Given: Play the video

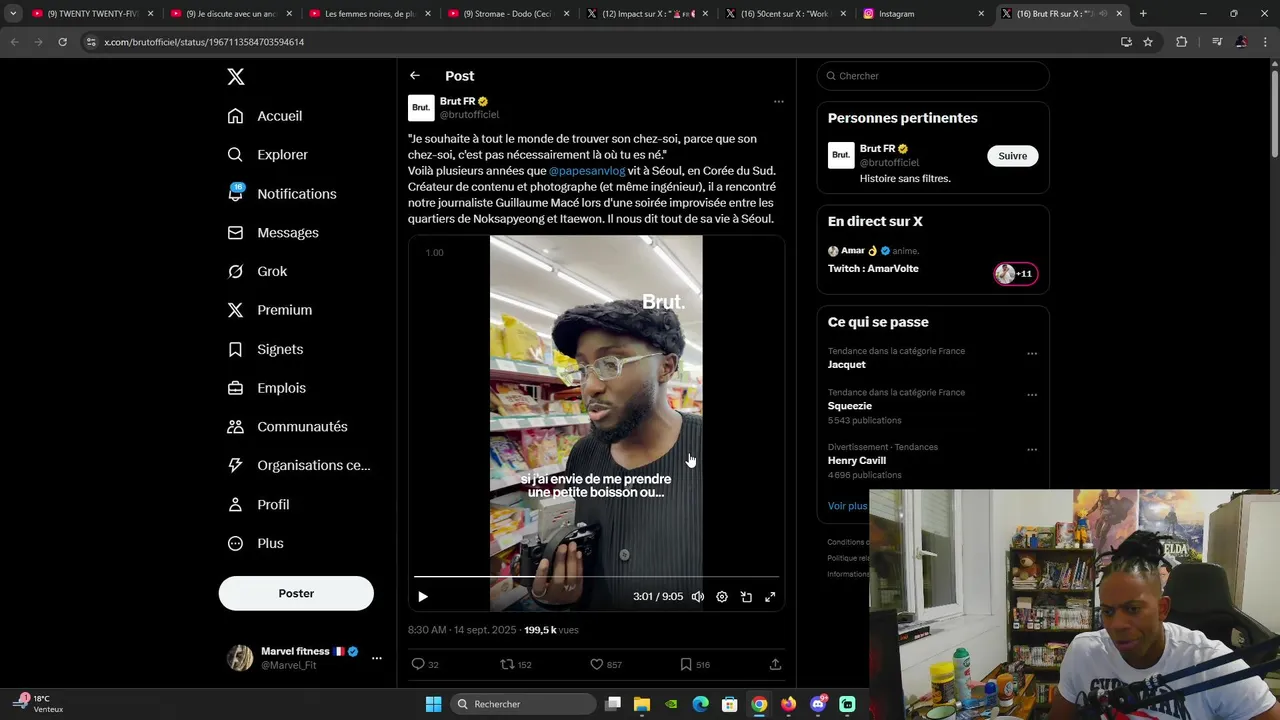Looking at the screenshot, I should click(x=423, y=597).
